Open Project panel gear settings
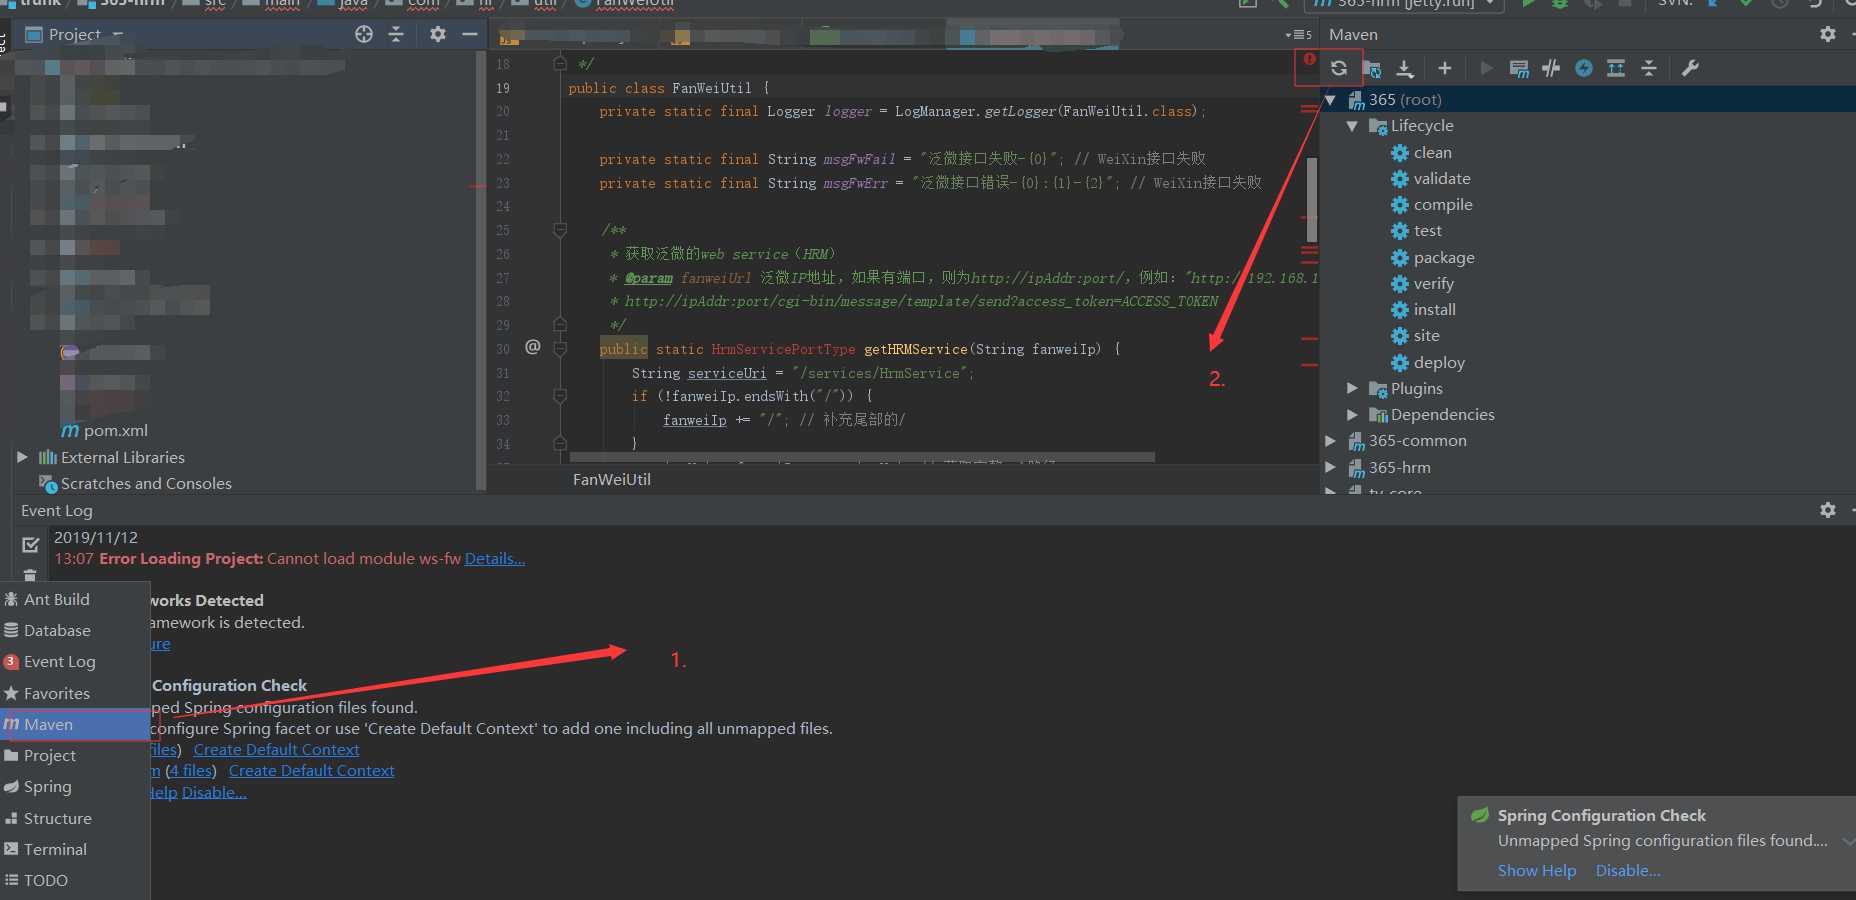Screen dimensions: 1856x900 (x=437, y=34)
